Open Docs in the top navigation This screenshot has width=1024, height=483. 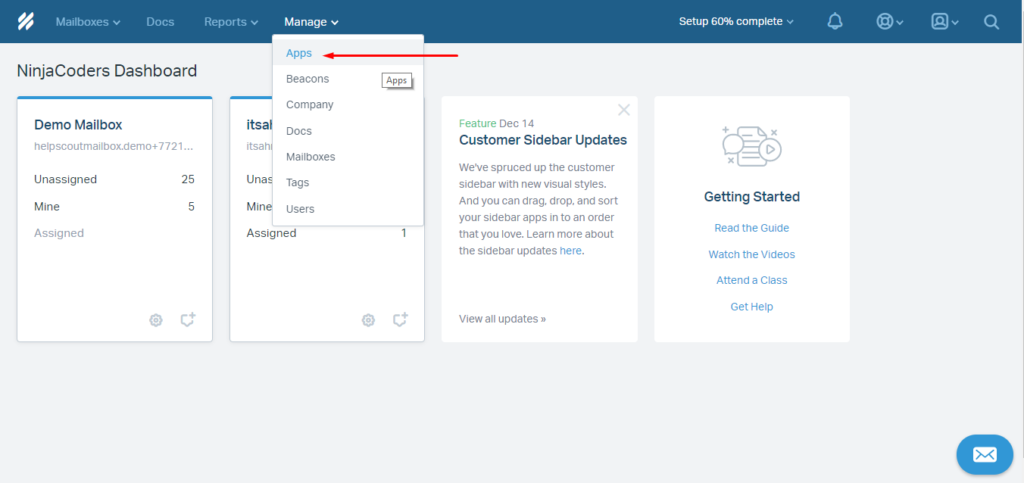coord(160,22)
